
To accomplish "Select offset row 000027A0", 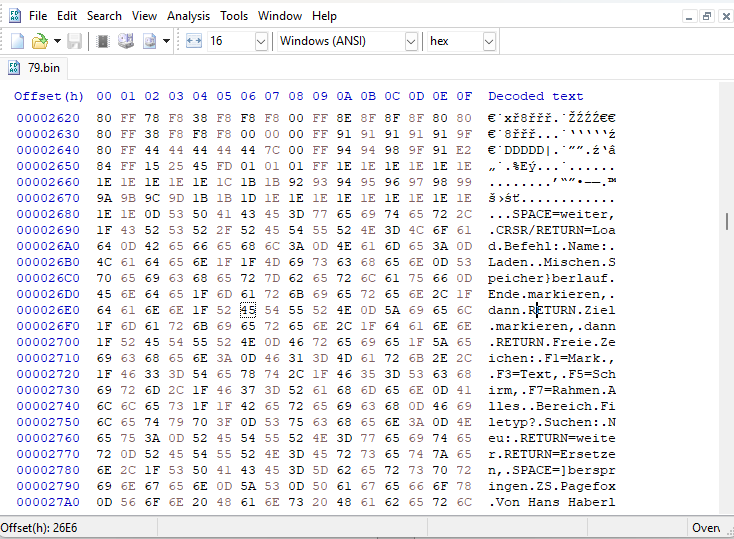I will tap(48, 502).
